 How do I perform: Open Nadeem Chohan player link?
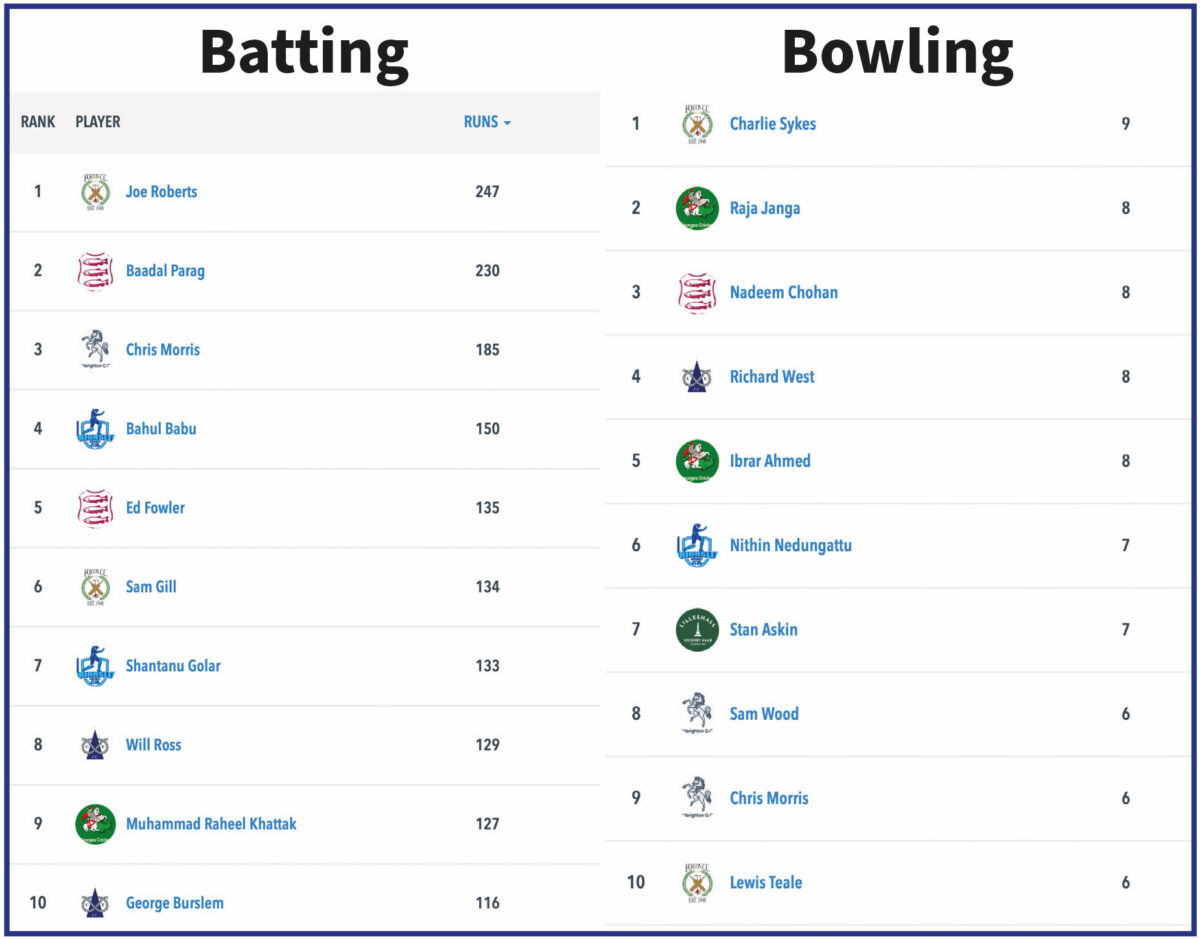tap(784, 293)
